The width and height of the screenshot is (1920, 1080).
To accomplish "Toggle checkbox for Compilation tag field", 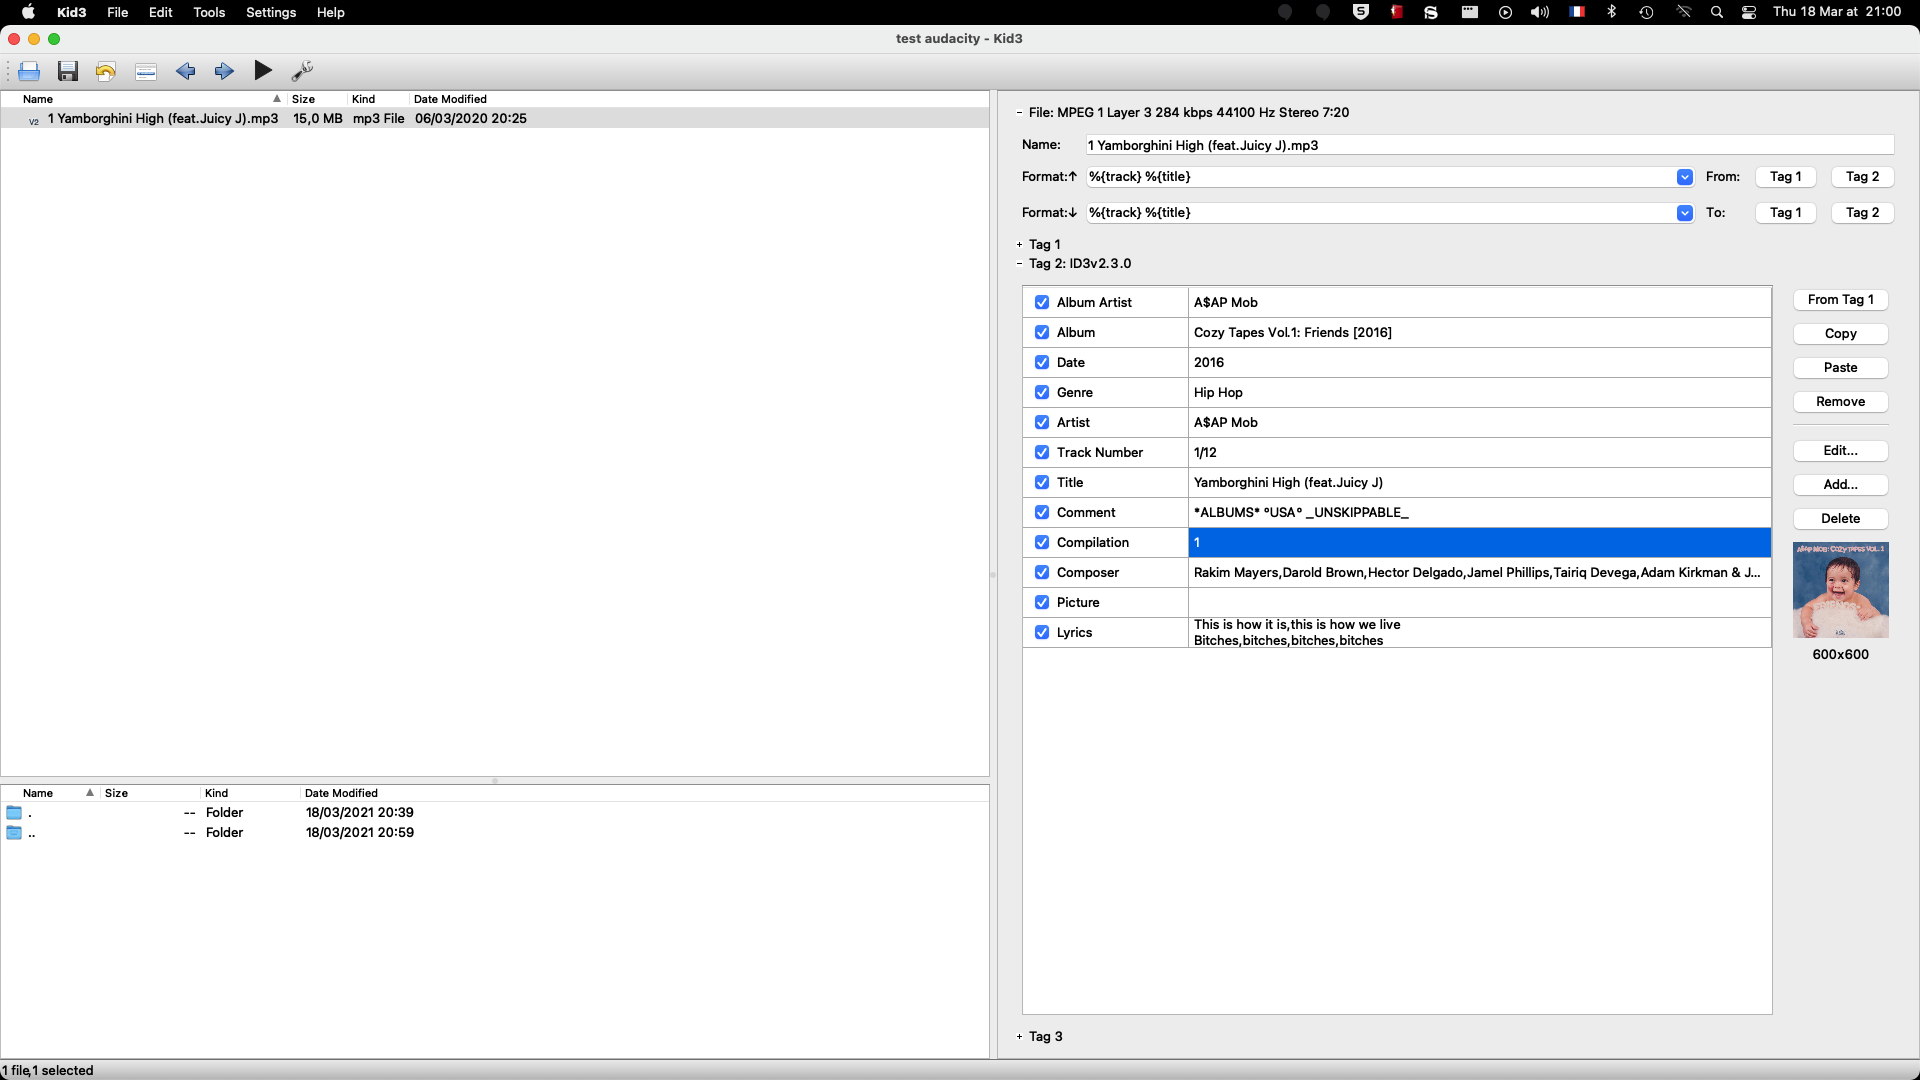I will click(x=1042, y=542).
